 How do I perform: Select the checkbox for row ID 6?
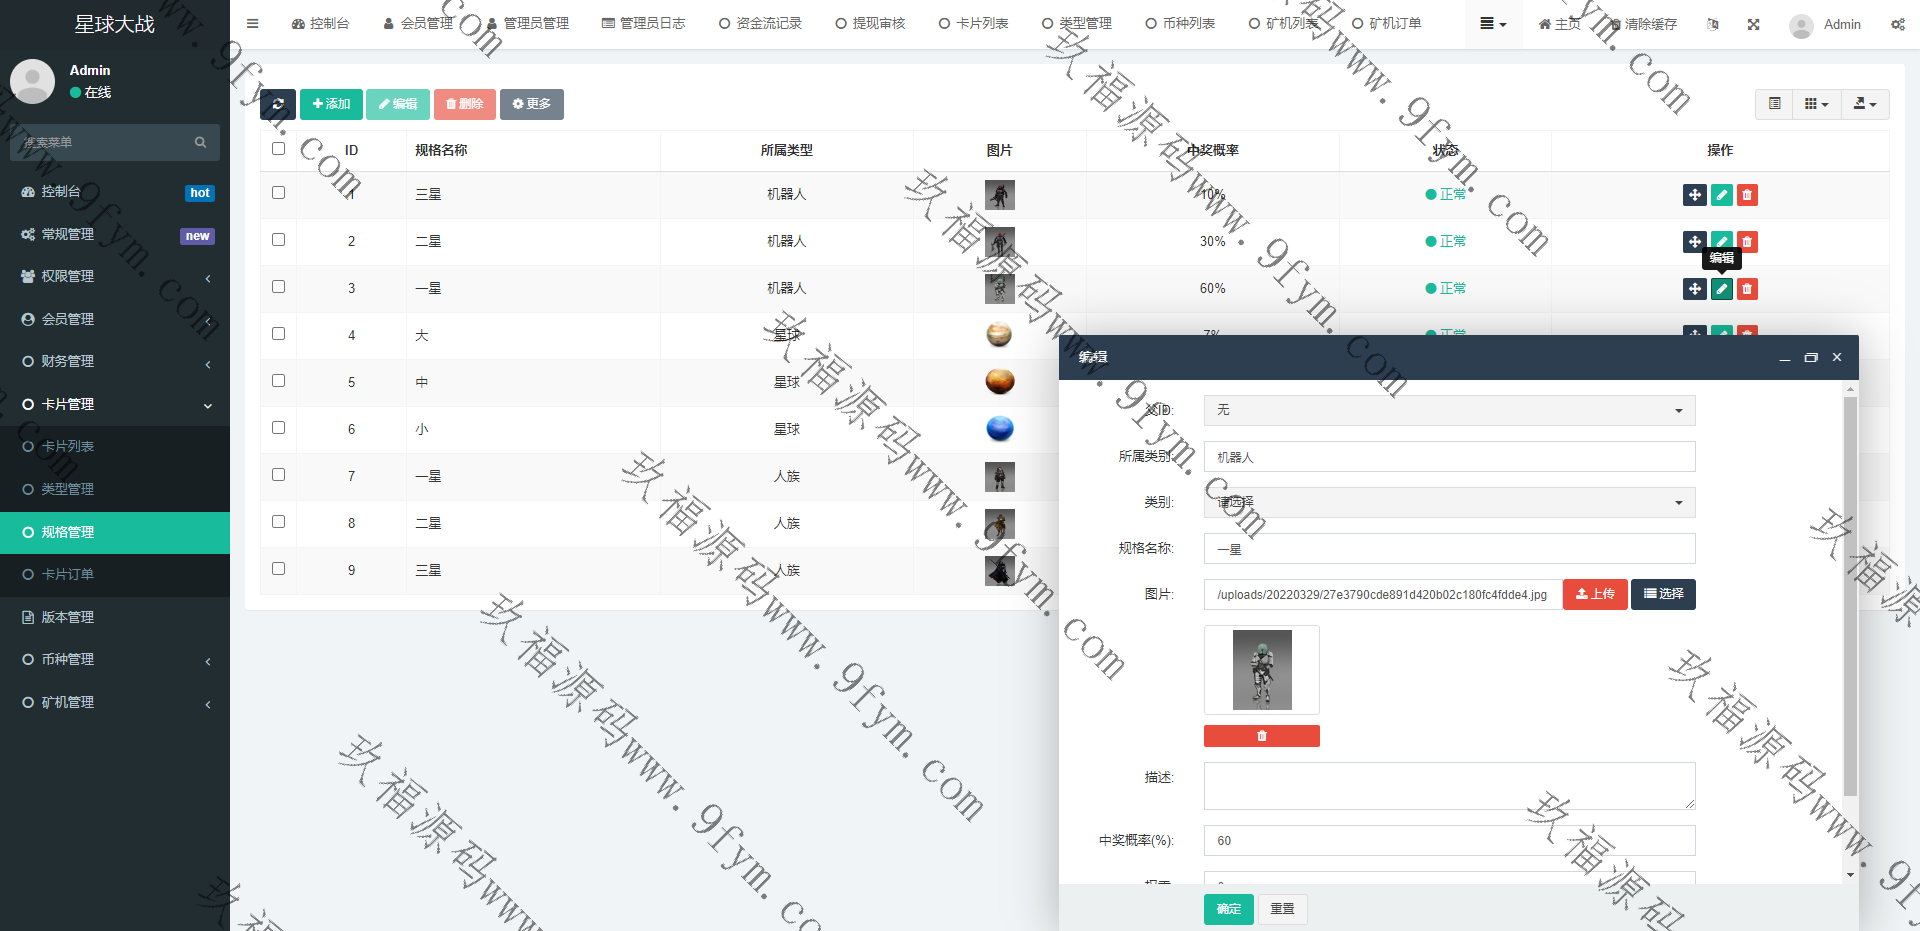click(x=278, y=428)
